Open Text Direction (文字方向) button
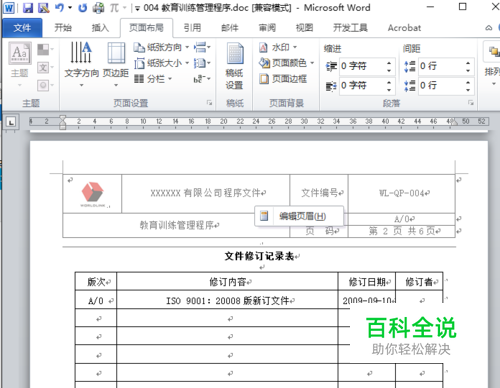The height and width of the screenshot is (388, 500). (x=81, y=64)
